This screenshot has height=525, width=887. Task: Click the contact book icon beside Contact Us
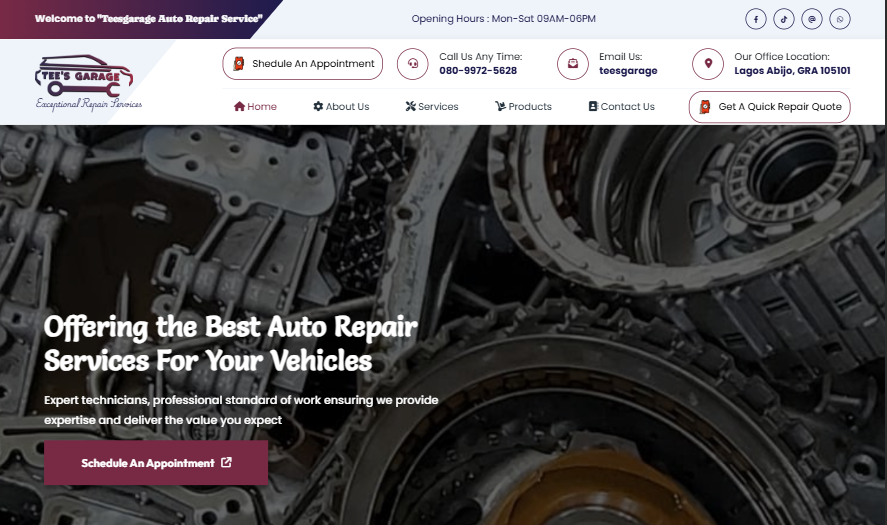[x=593, y=106]
